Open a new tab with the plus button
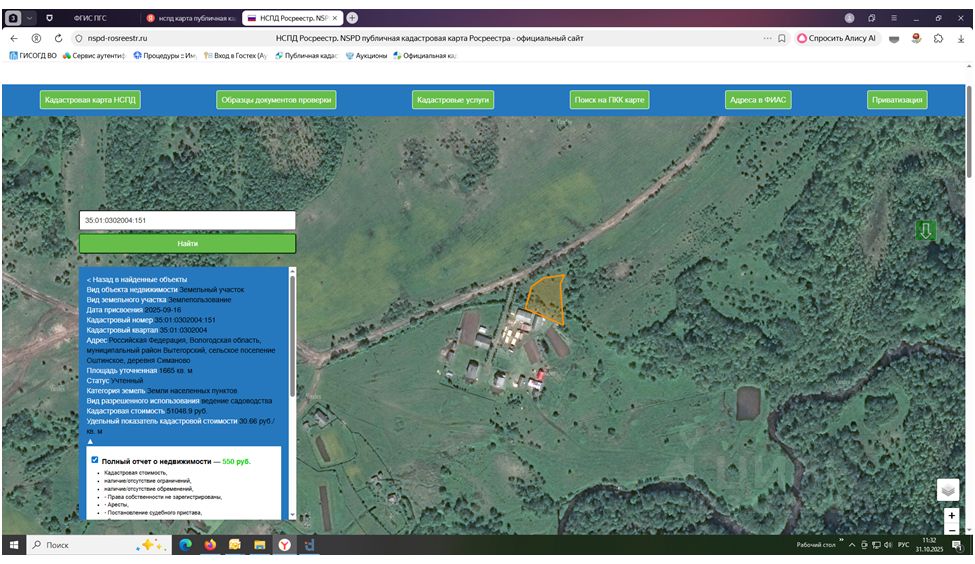The height and width of the screenshot is (564, 975). point(352,18)
